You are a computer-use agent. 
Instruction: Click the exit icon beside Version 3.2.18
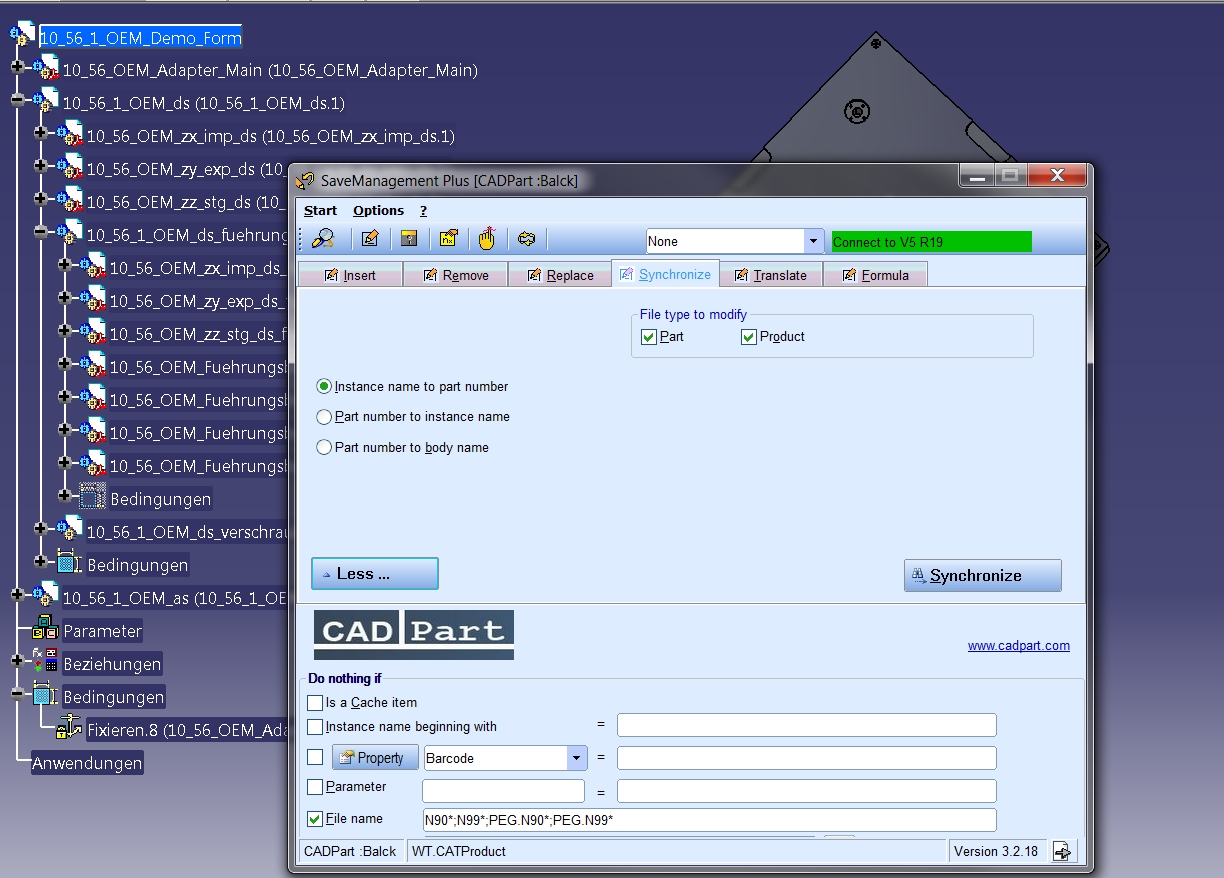pos(1061,851)
